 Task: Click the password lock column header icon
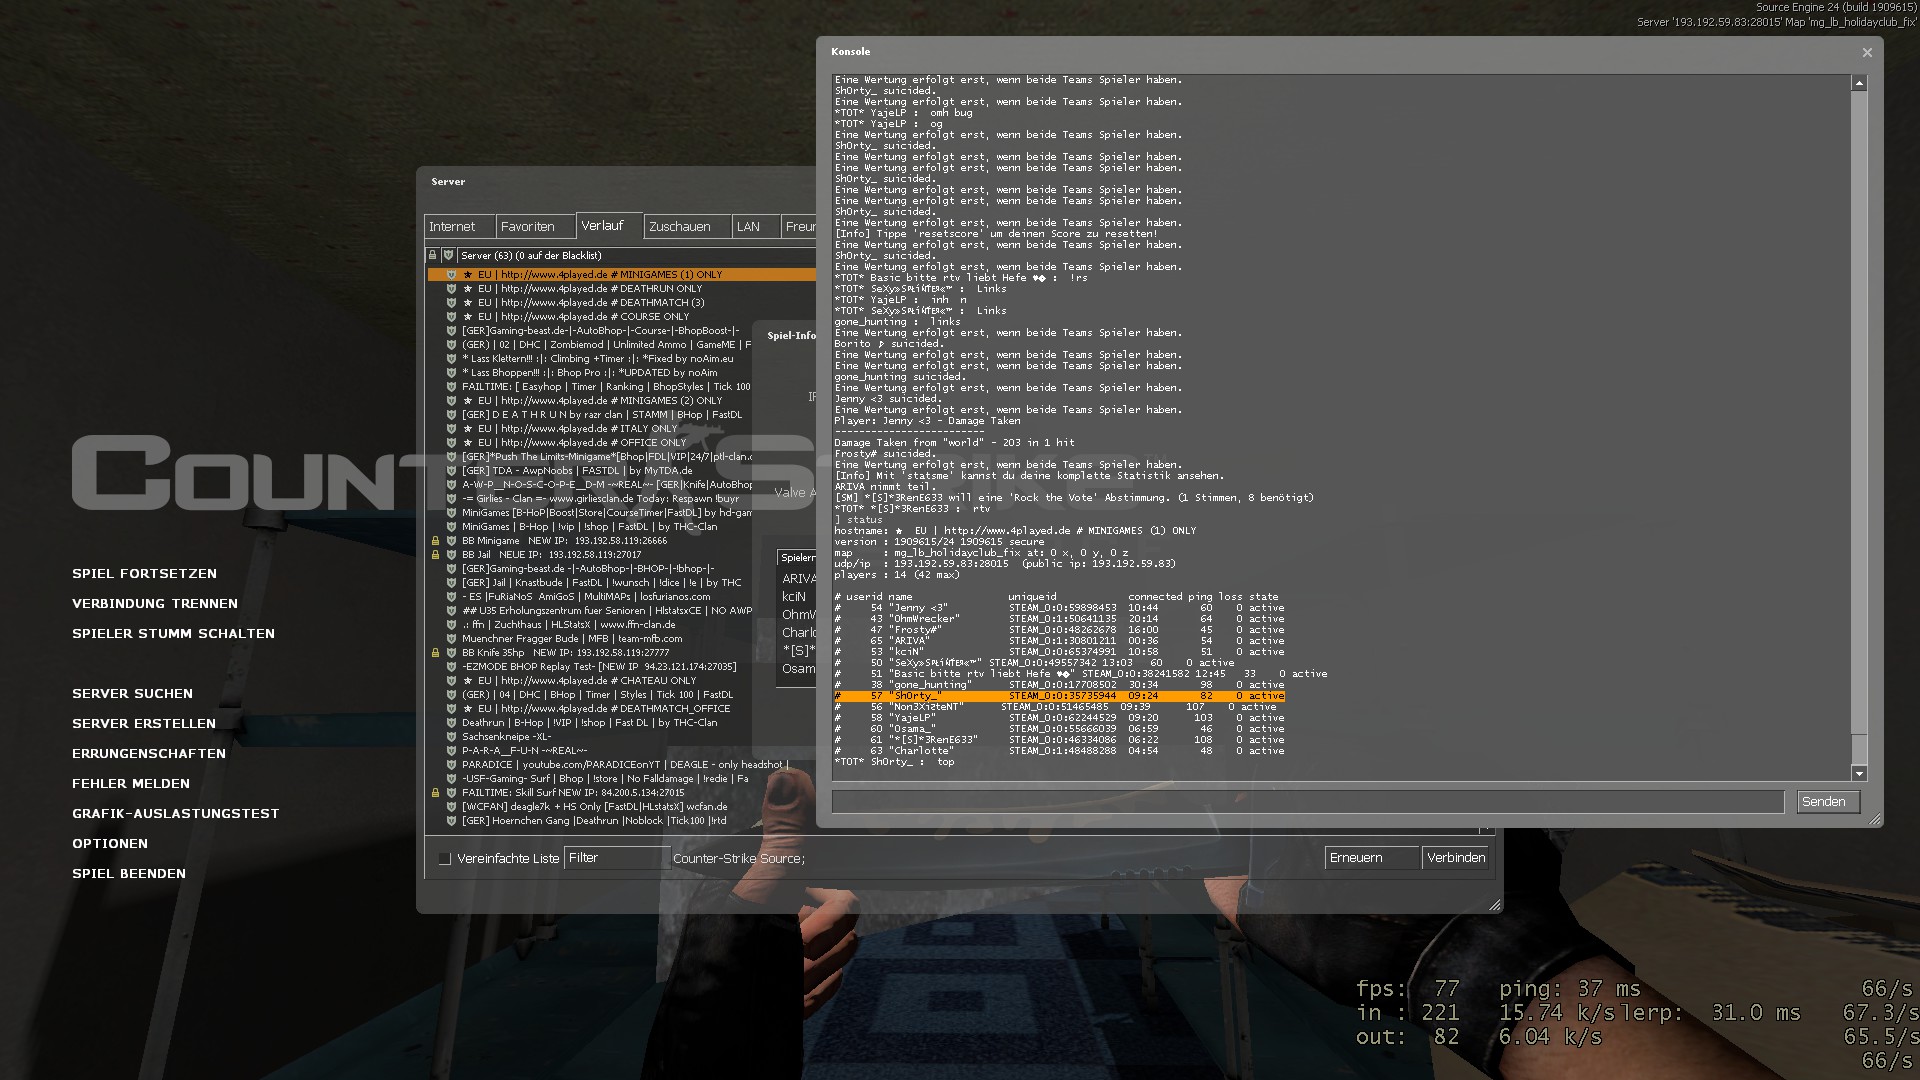433,256
